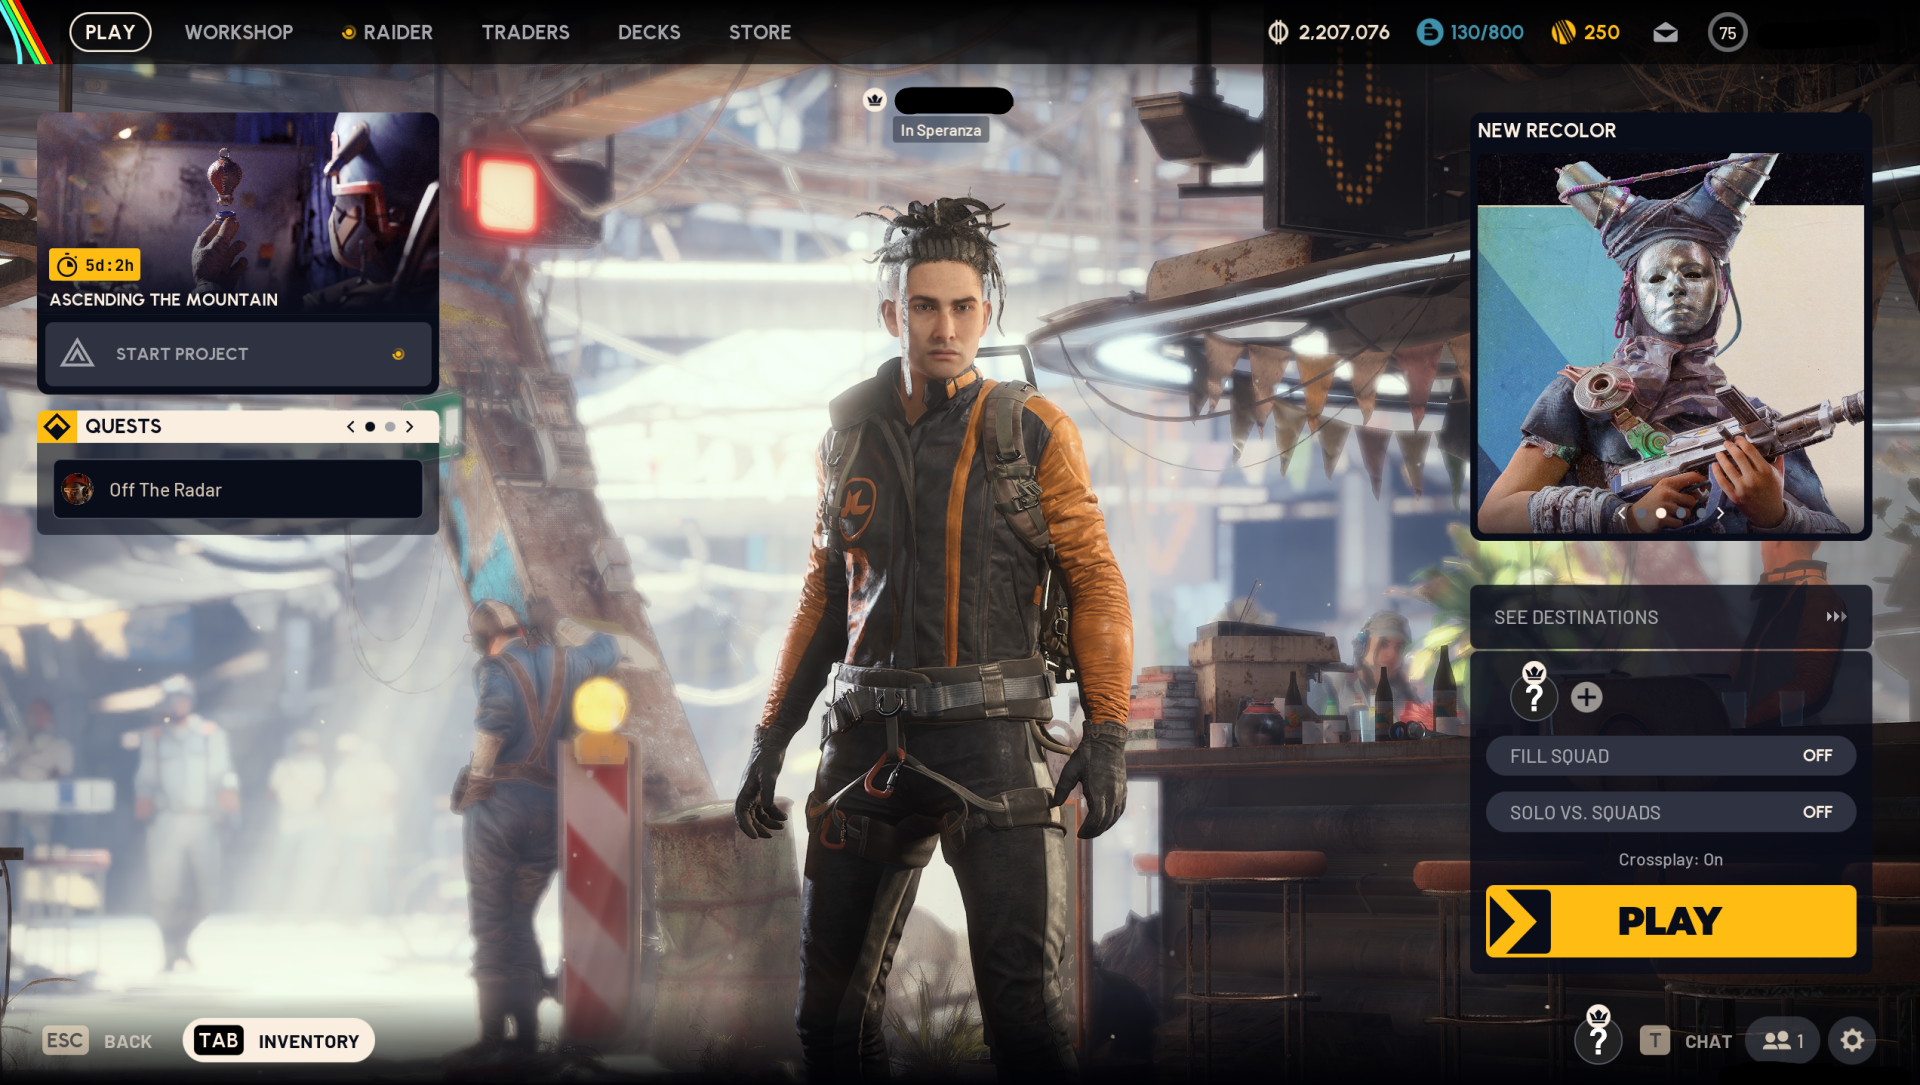Screen dimensions: 1920x1085
Task: Click the crown icon beside player name
Action: click(875, 100)
